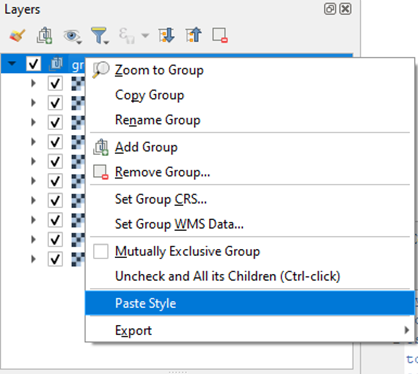
Task: Close the Layers panel
Action: pyautogui.click(x=345, y=9)
